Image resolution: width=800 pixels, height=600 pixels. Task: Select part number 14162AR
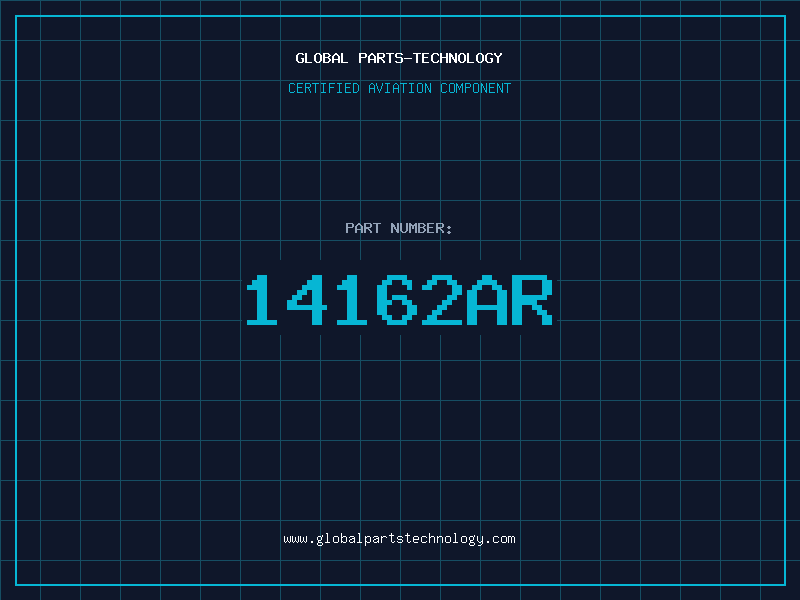tap(399, 300)
